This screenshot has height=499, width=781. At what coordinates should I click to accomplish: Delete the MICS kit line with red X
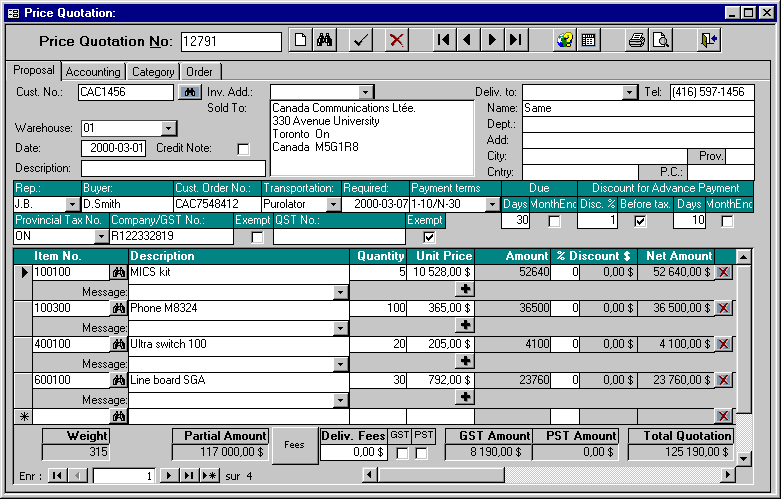724,273
